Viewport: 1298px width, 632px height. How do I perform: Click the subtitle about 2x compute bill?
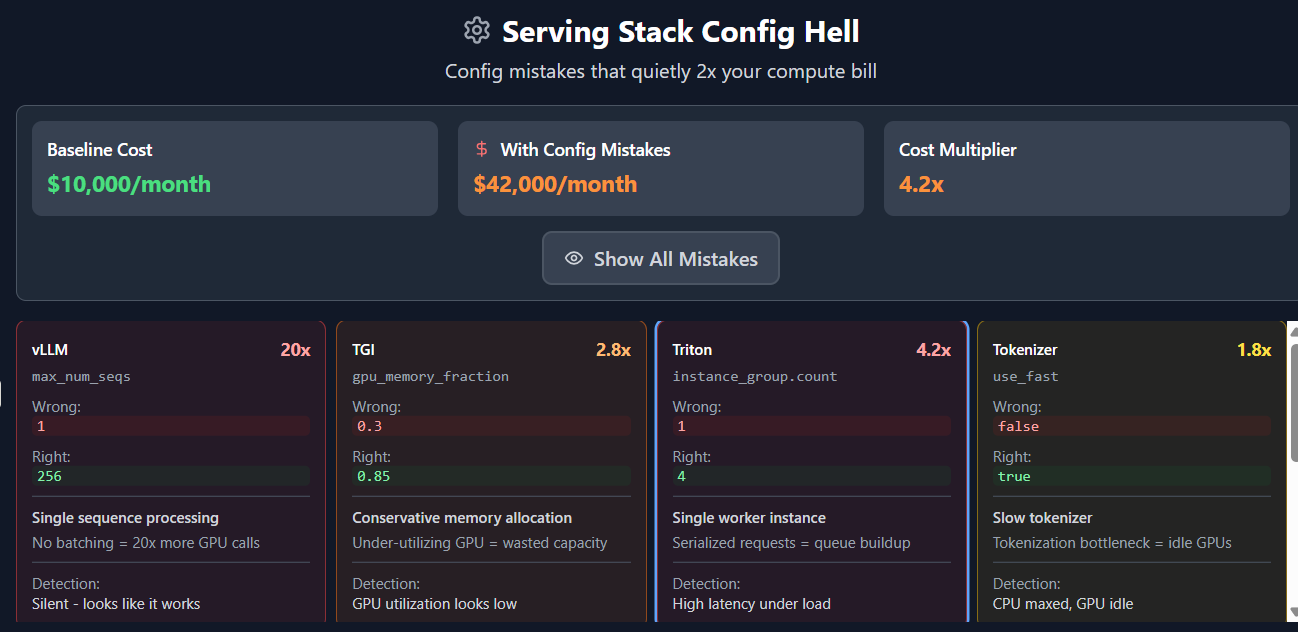pyautogui.click(x=661, y=72)
